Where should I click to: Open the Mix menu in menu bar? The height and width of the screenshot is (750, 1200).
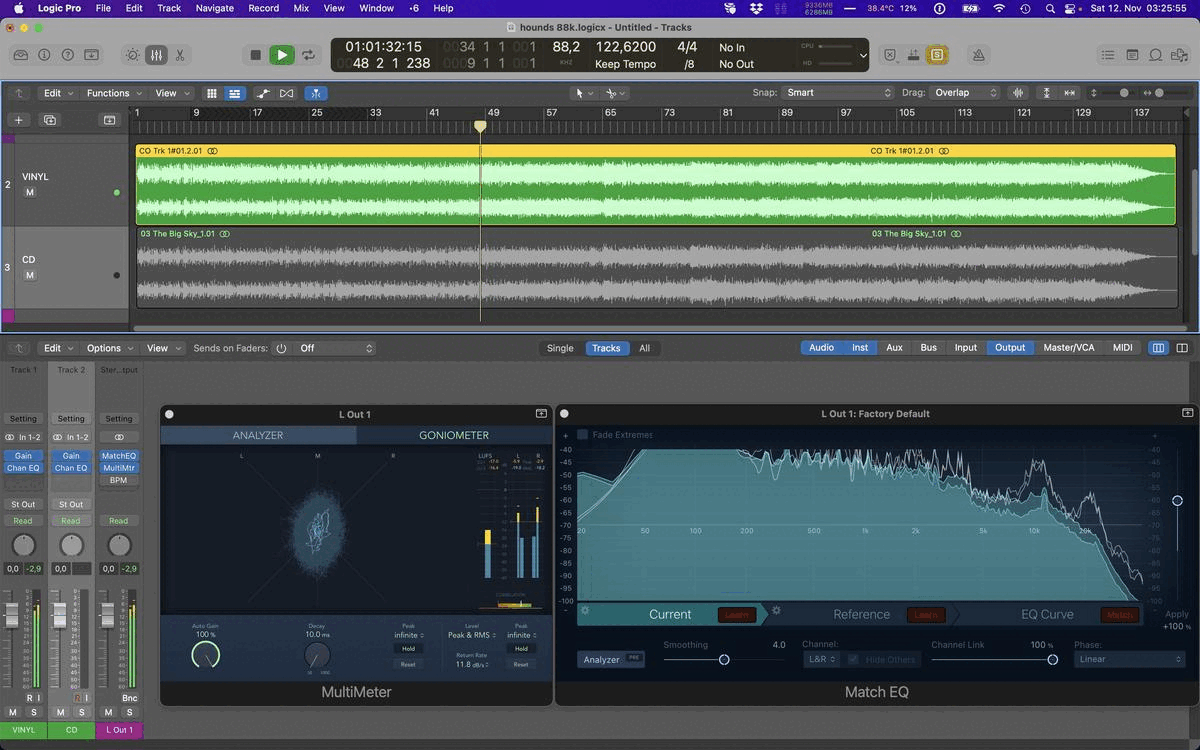pos(301,8)
